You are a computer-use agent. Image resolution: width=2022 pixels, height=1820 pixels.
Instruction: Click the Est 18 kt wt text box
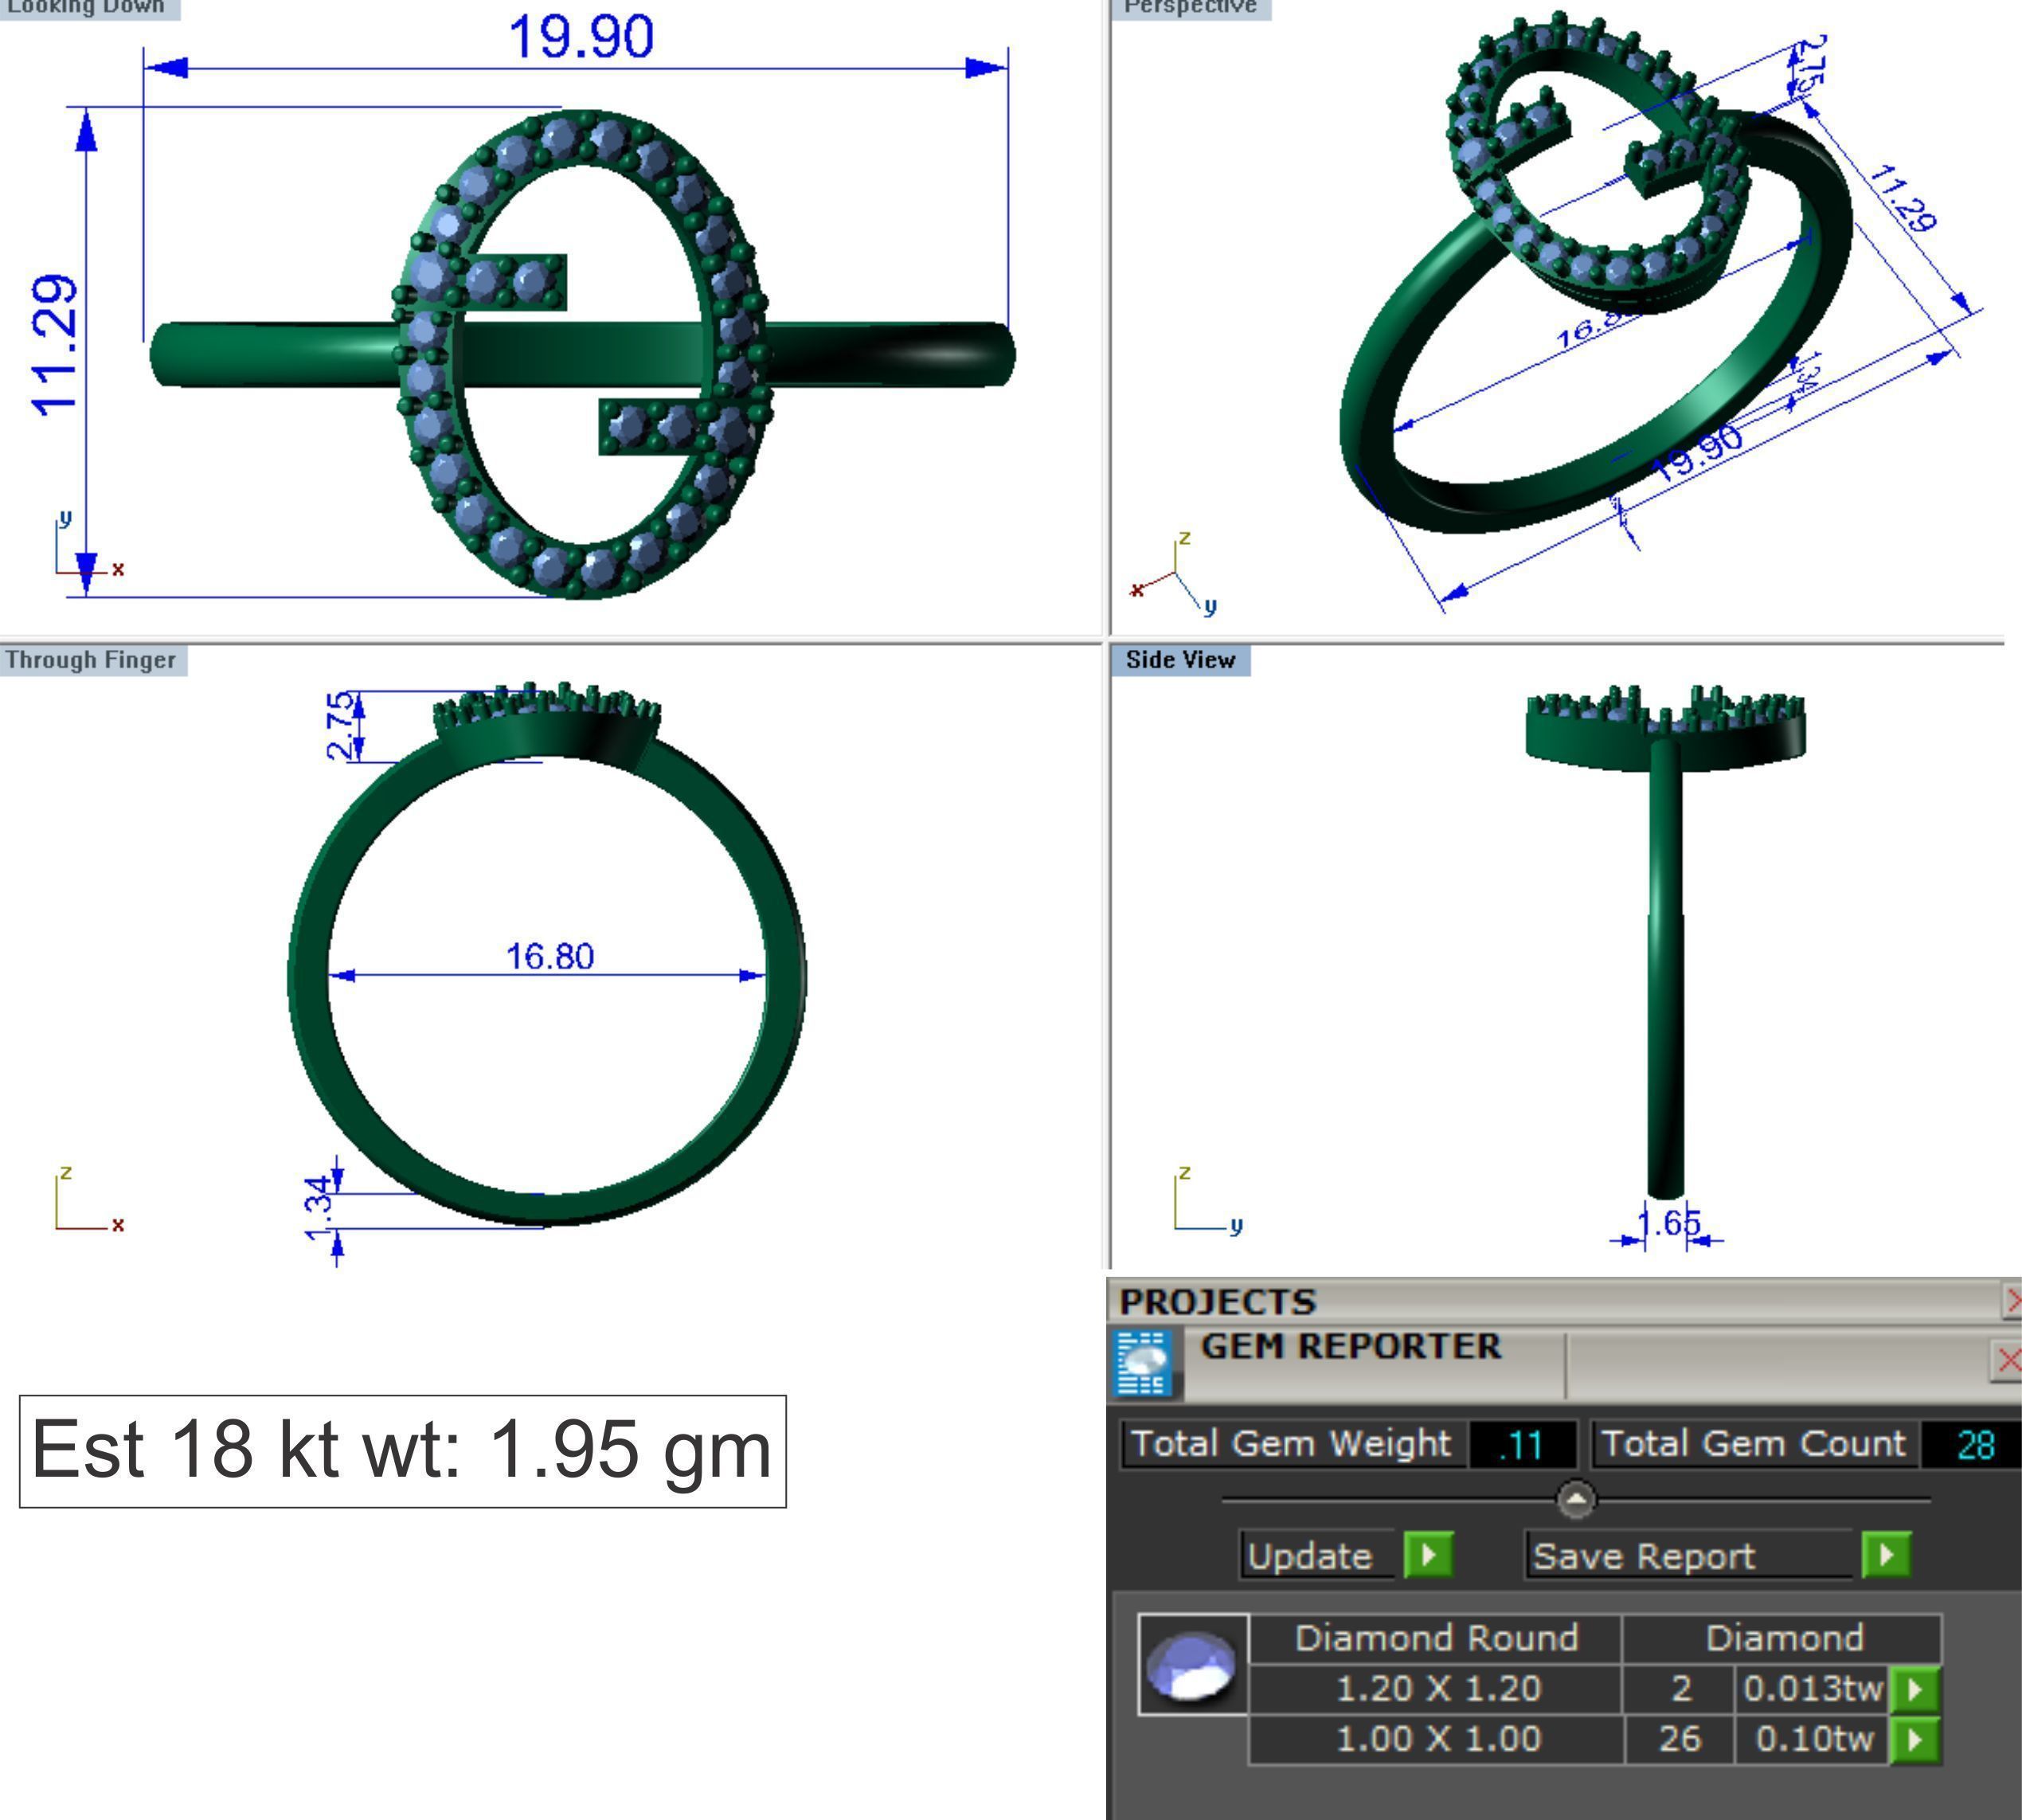point(402,1451)
